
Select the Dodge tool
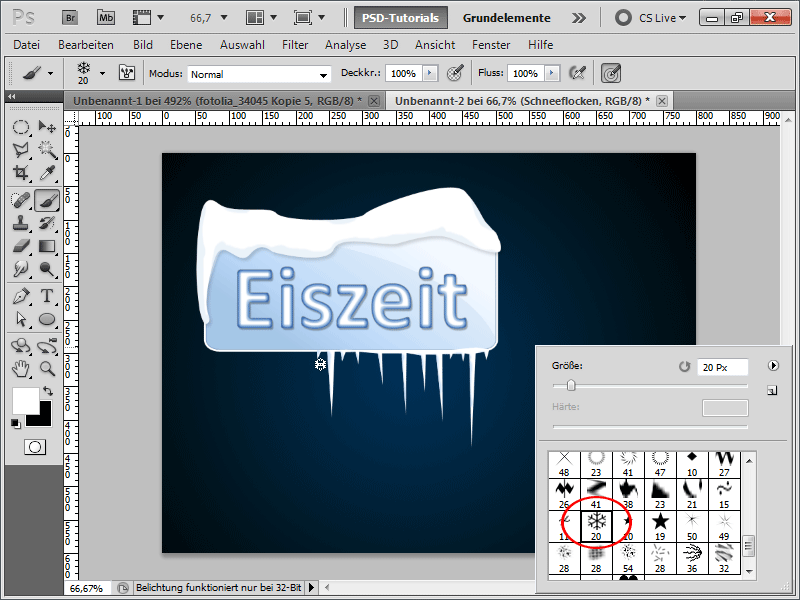pyautogui.click(x=47, y=268)
